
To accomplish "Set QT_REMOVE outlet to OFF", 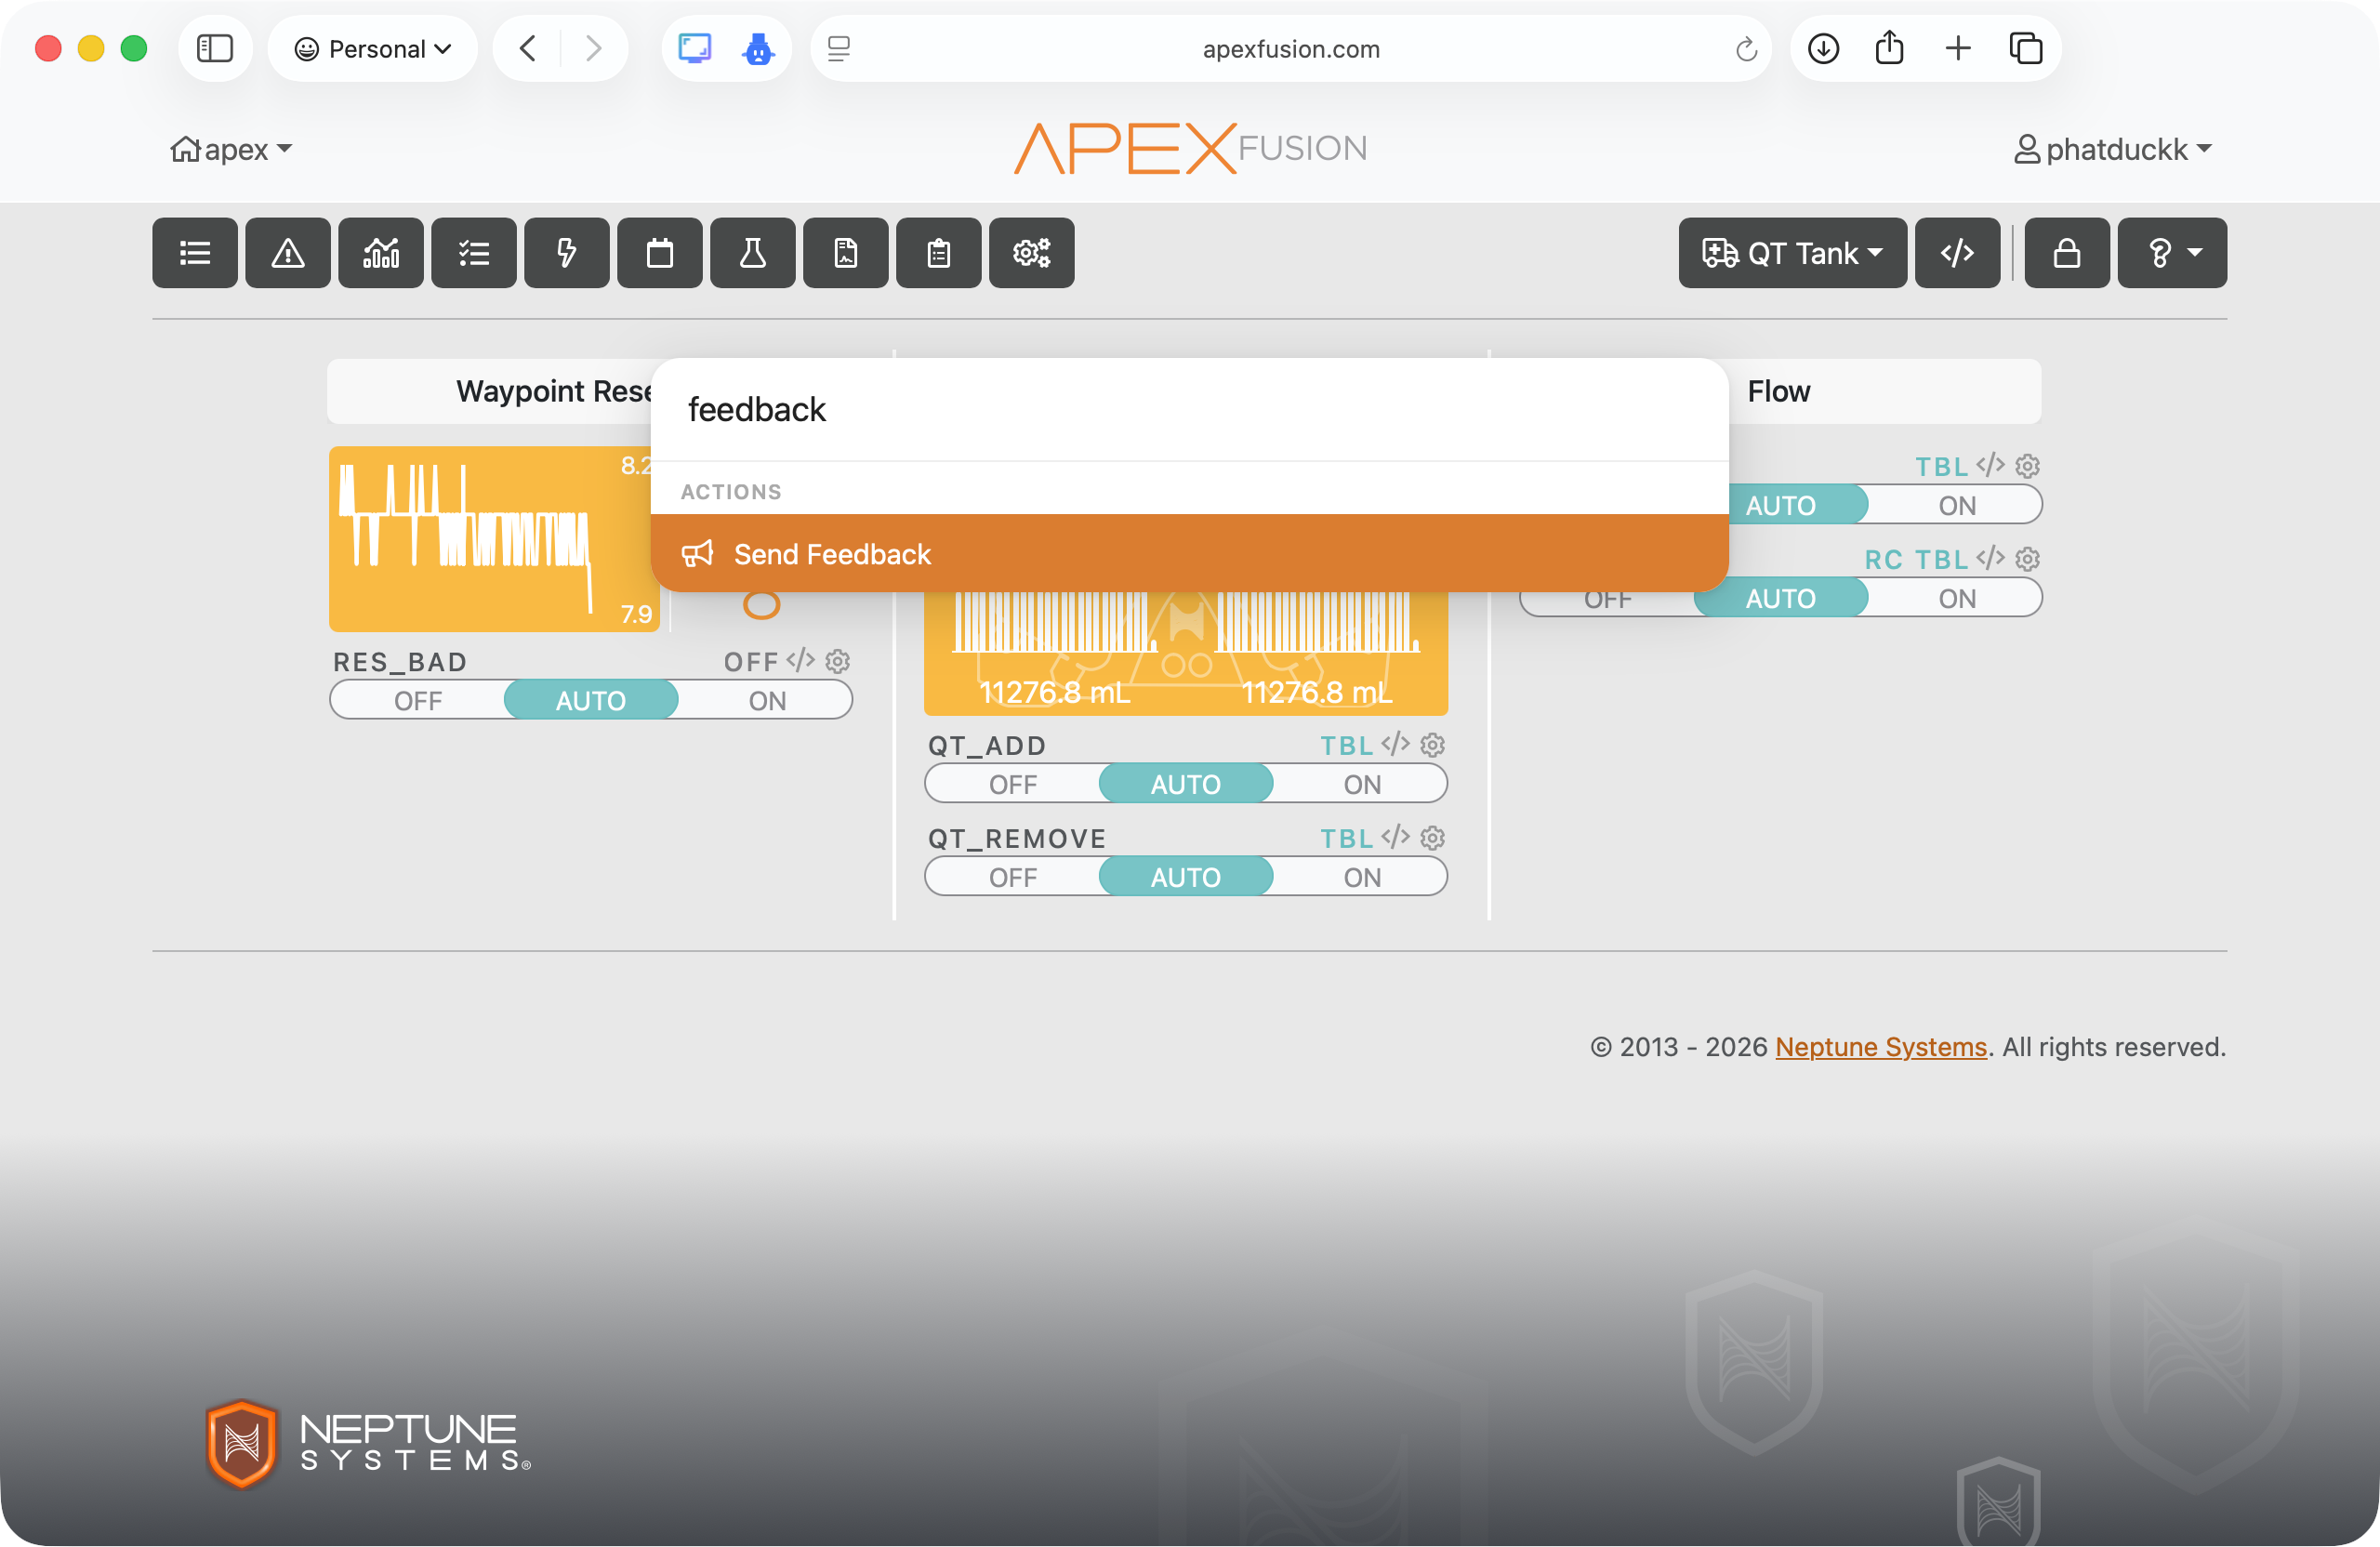I will click(x=1013, y=877).
